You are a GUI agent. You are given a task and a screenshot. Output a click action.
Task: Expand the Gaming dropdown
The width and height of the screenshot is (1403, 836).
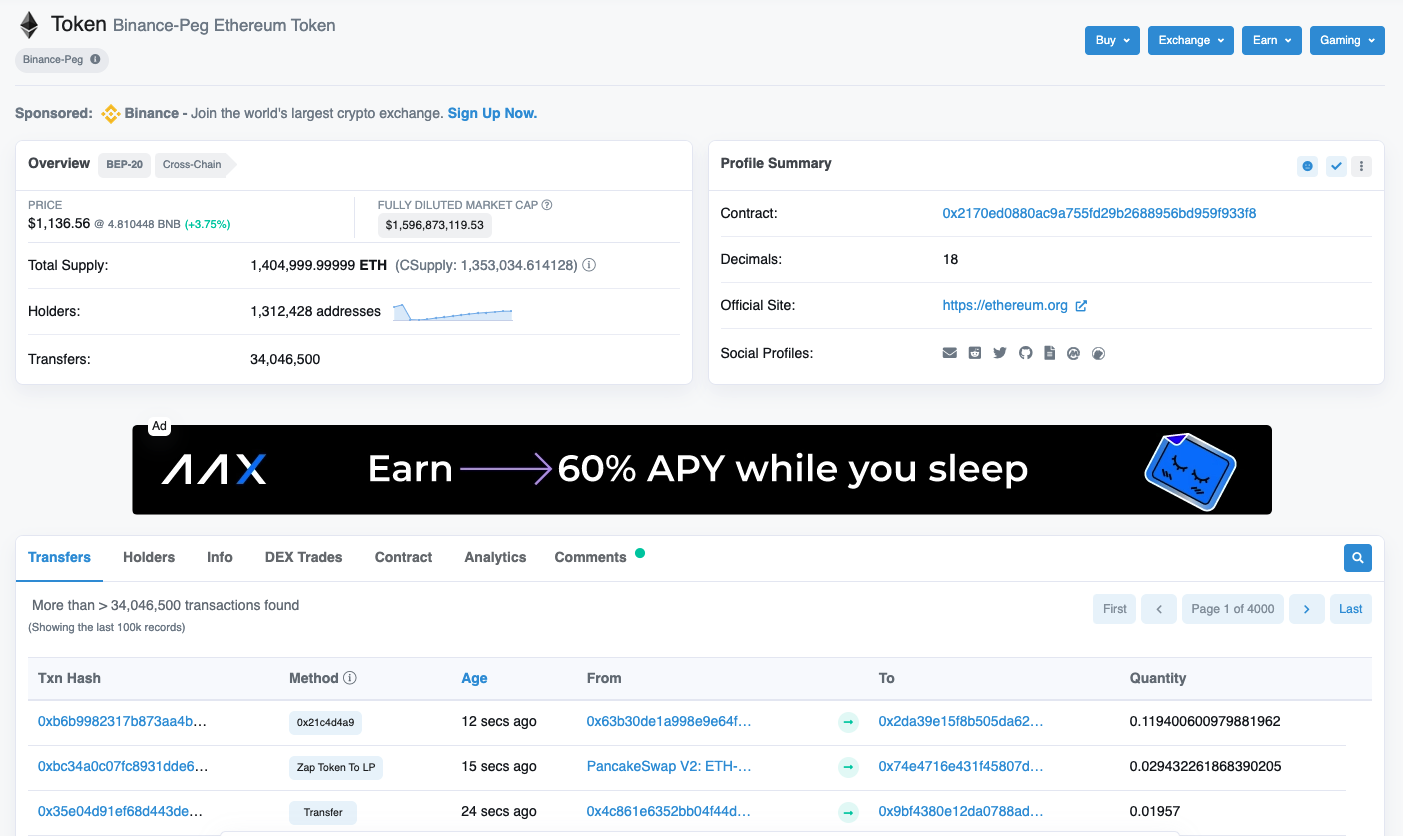[x=1346, y=40]
